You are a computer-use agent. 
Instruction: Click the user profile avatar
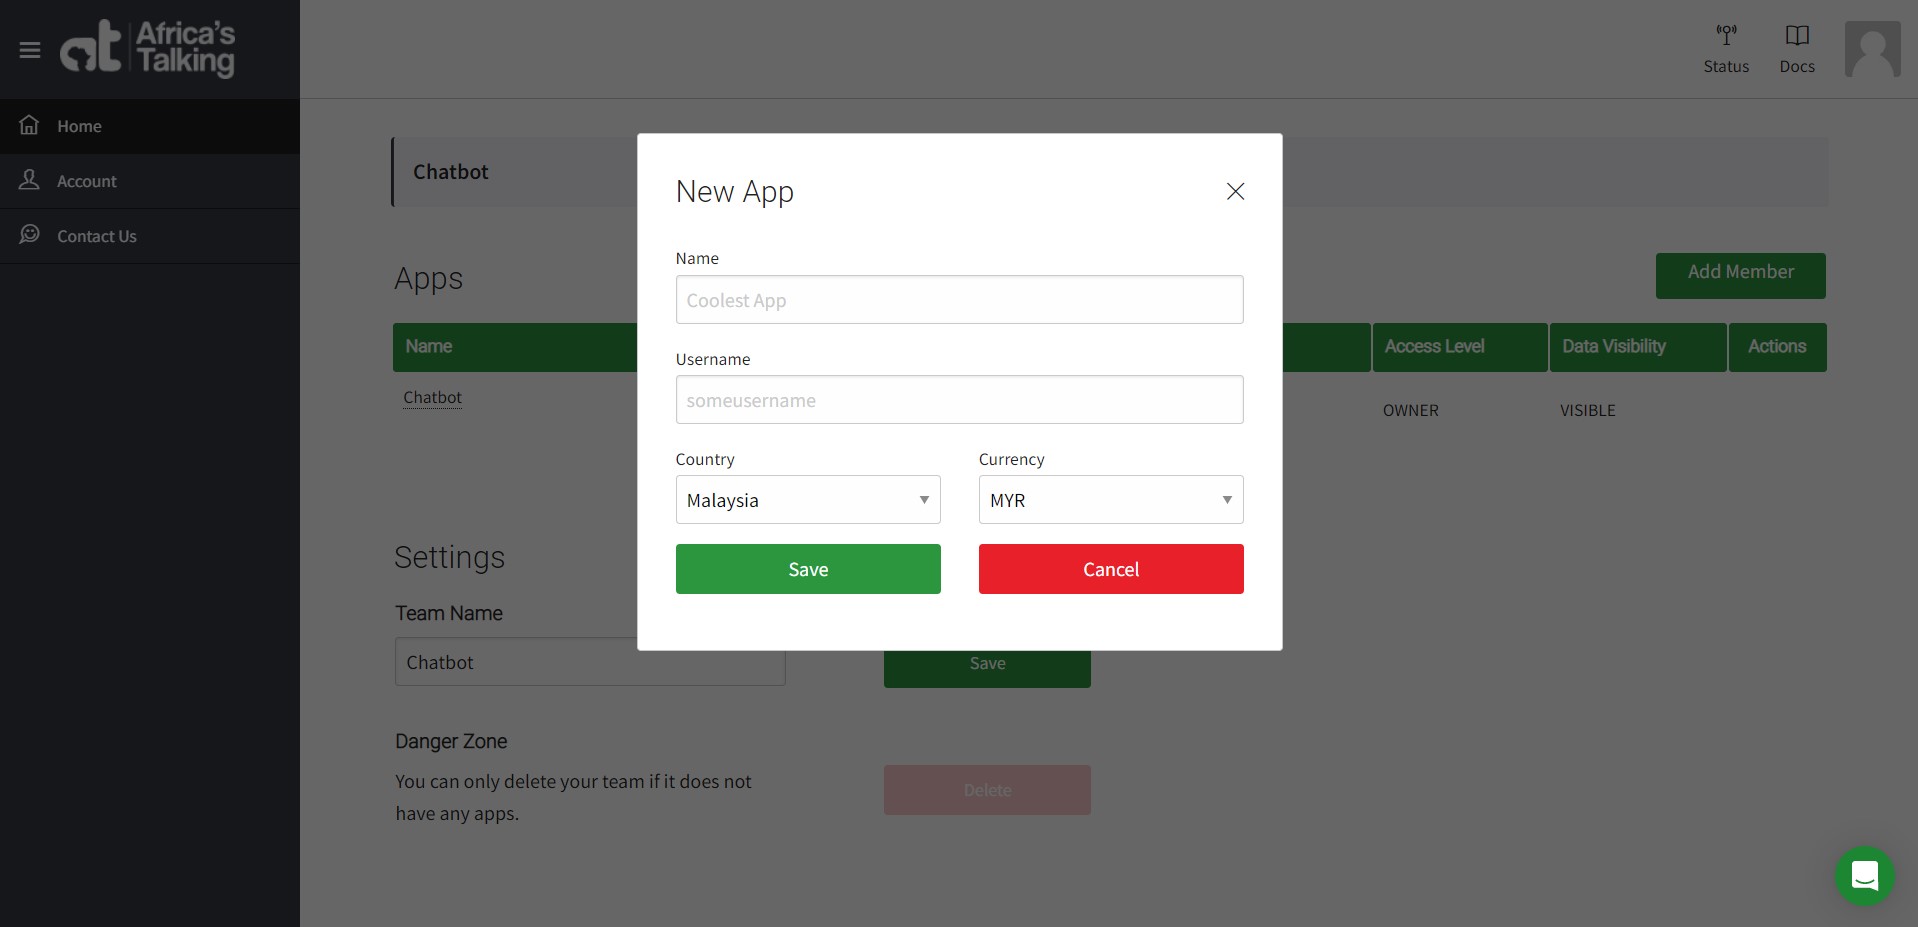click(1872, 49)
